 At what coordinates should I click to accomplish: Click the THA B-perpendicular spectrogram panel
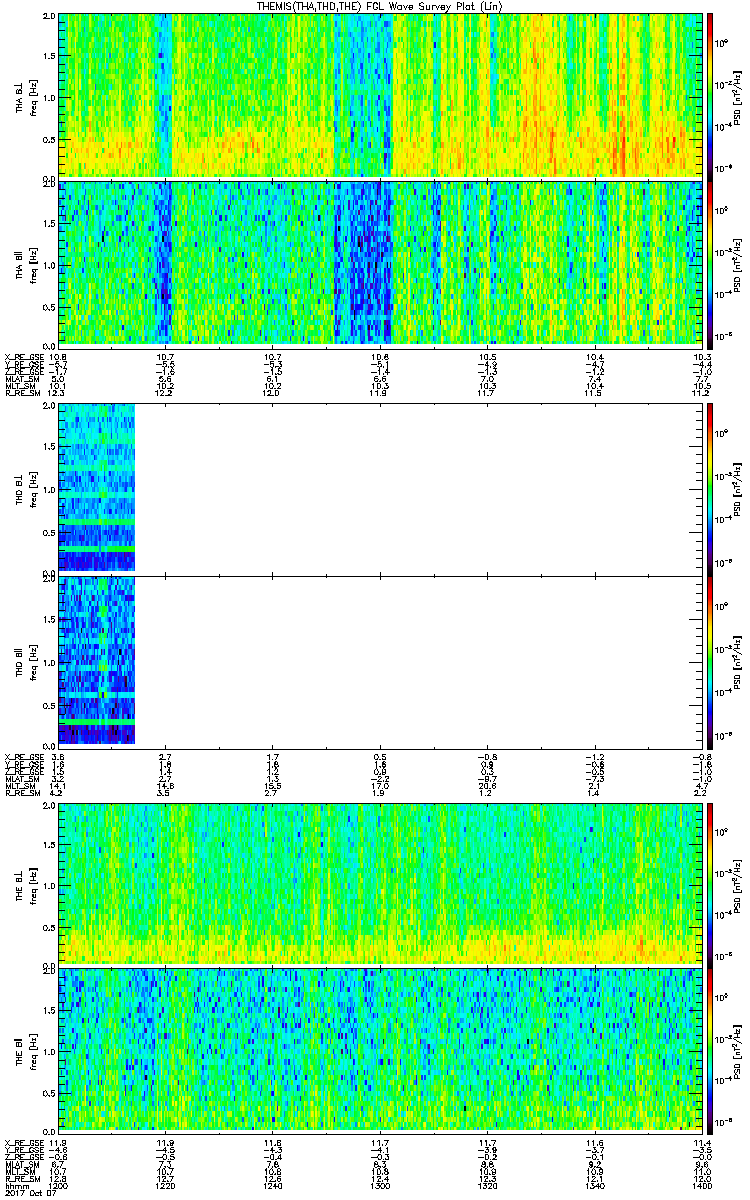coord(380,95)
